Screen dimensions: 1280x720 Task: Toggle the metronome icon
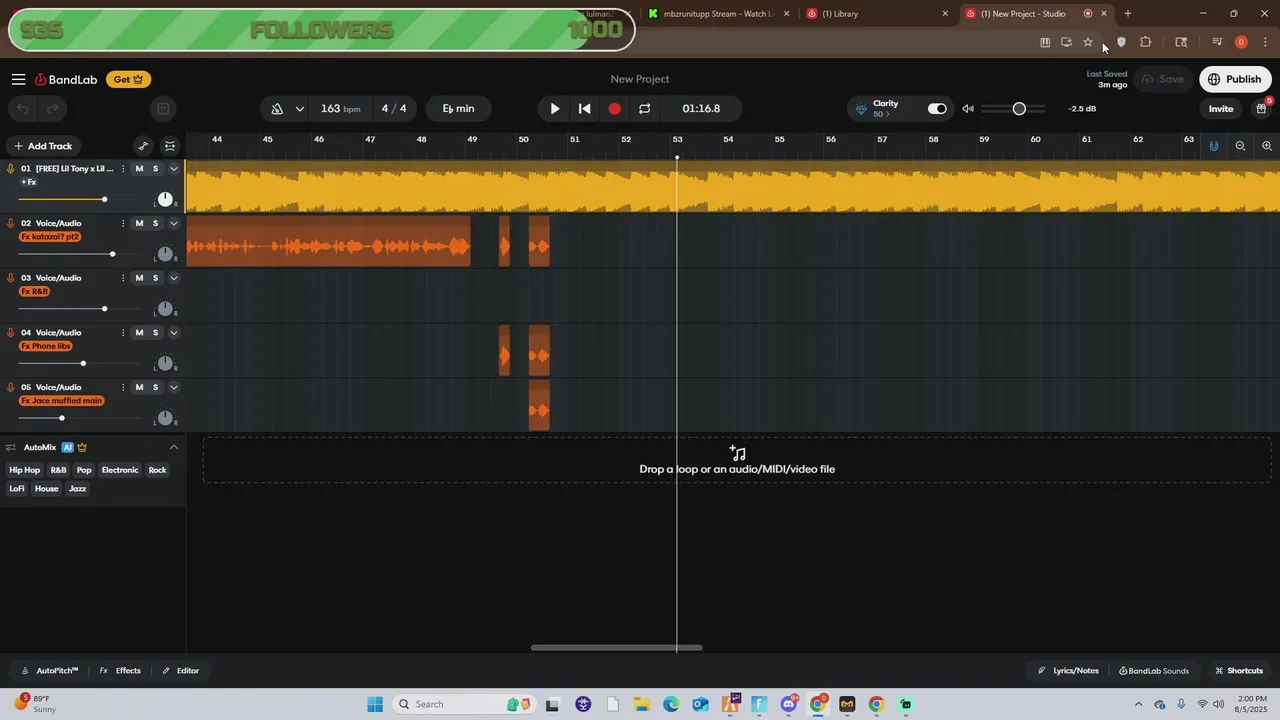[277, 109]
